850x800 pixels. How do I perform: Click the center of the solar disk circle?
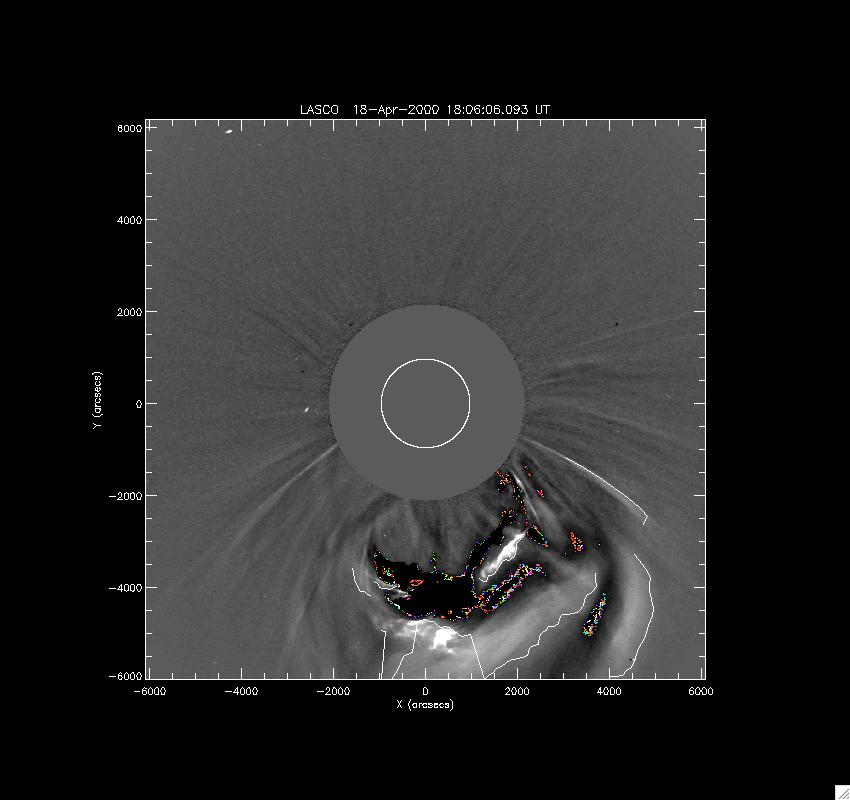click(425, 403)
